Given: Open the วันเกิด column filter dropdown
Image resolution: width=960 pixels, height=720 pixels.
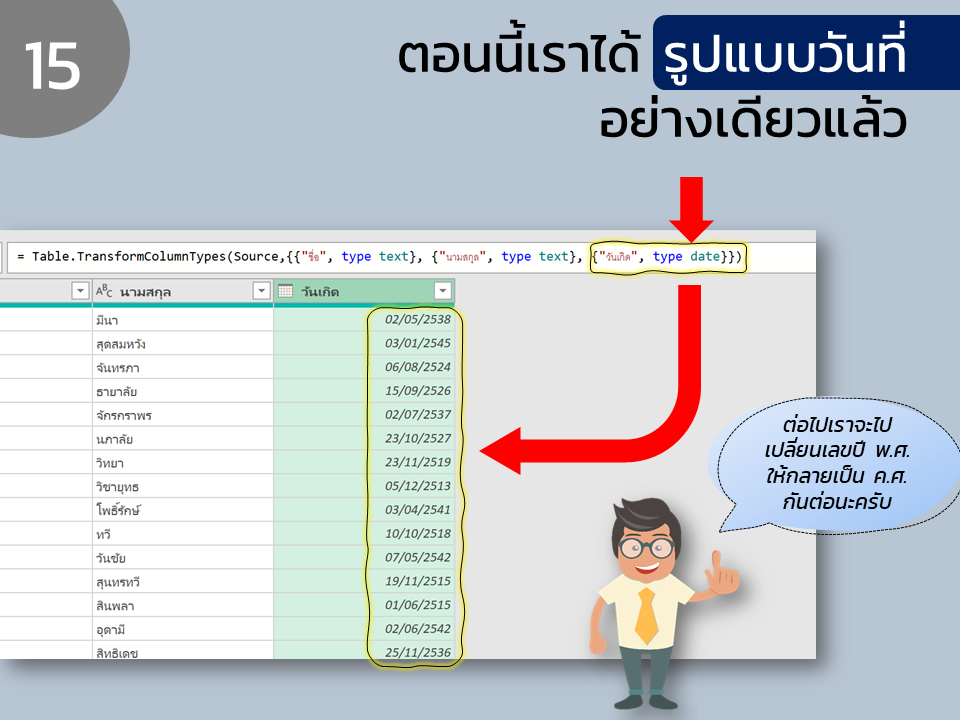Looking at the screenshot, I should [x=443, y=291].
